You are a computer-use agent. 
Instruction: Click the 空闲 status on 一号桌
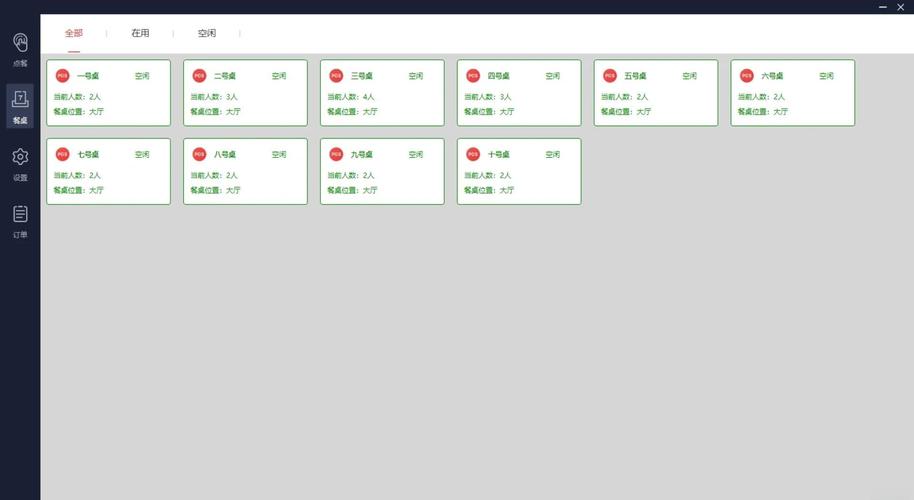coord(142,76)
